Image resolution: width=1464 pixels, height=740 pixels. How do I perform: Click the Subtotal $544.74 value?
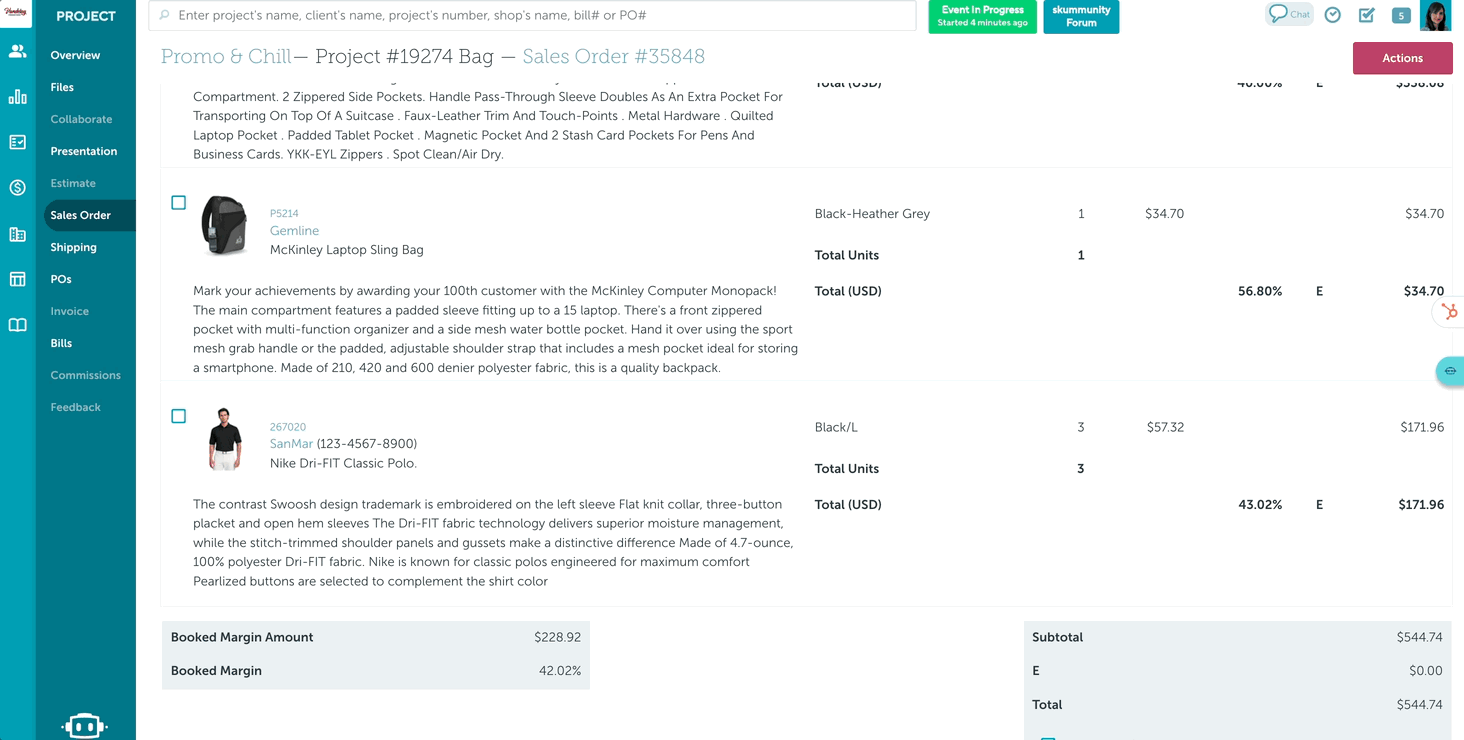point(1419,637)
